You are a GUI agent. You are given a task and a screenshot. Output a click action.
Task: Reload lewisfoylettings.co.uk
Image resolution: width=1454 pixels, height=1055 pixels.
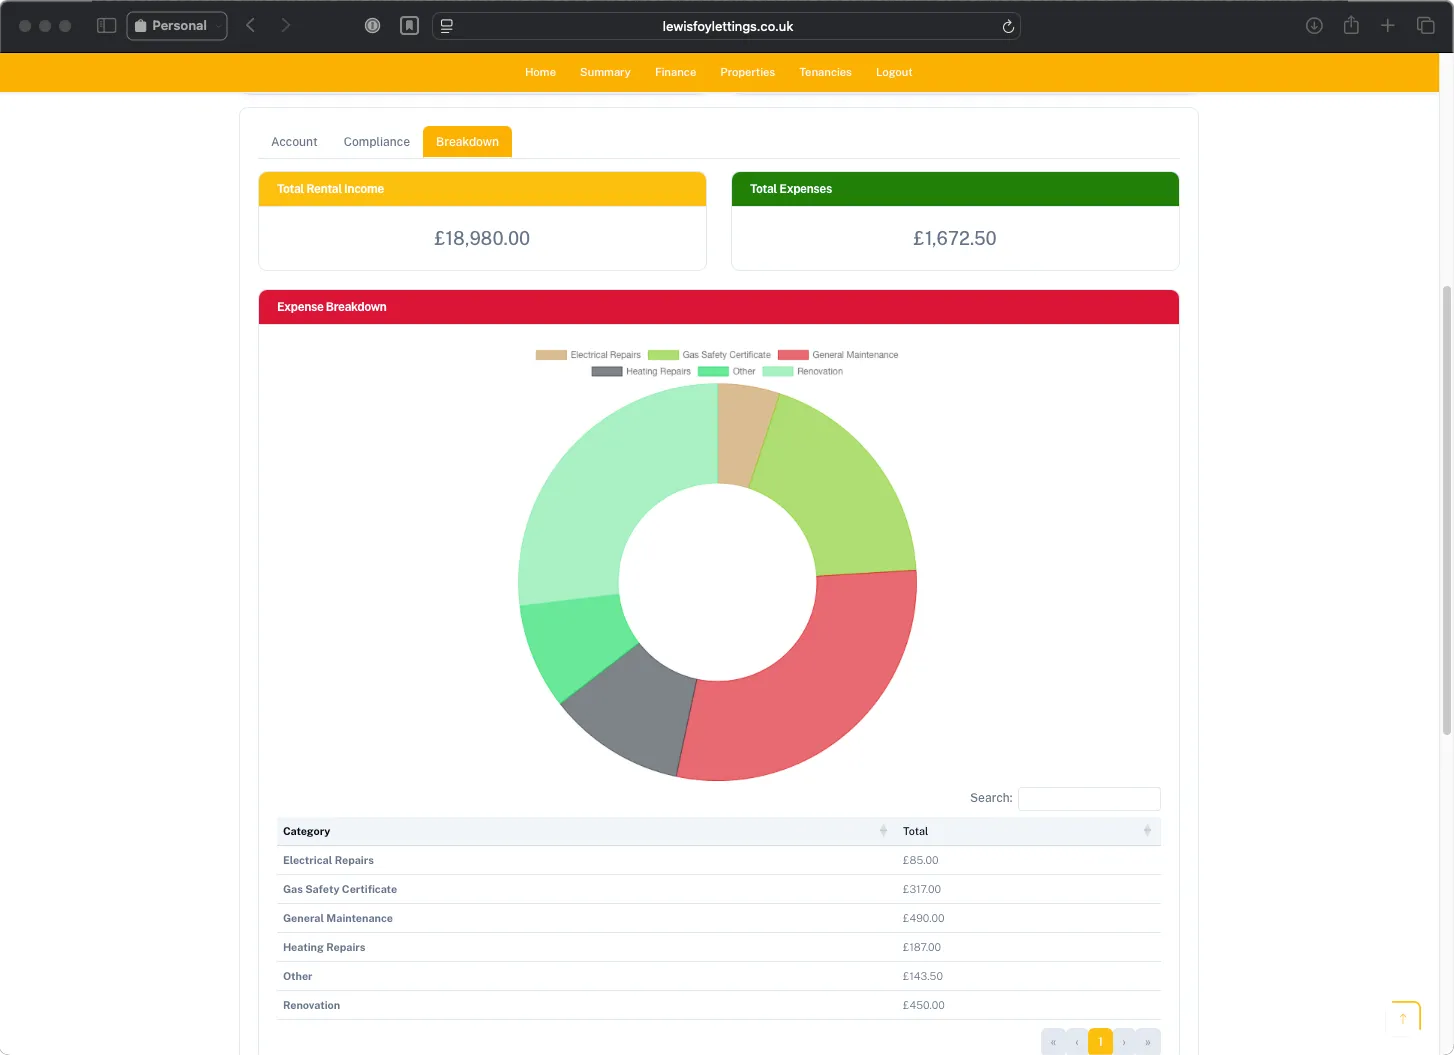coord(1008,26)
